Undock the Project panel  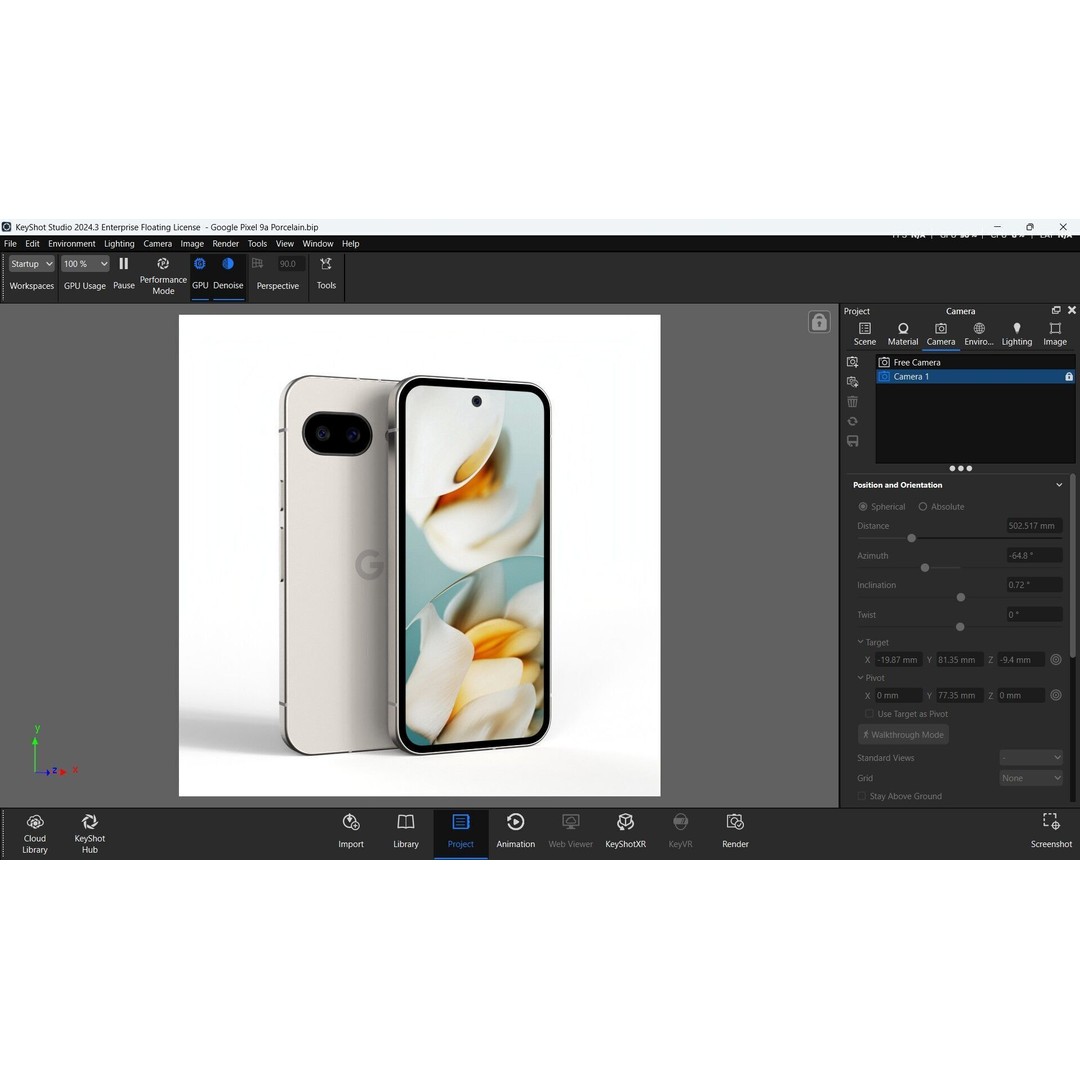pyautogui.click(x=1056, y=311)
